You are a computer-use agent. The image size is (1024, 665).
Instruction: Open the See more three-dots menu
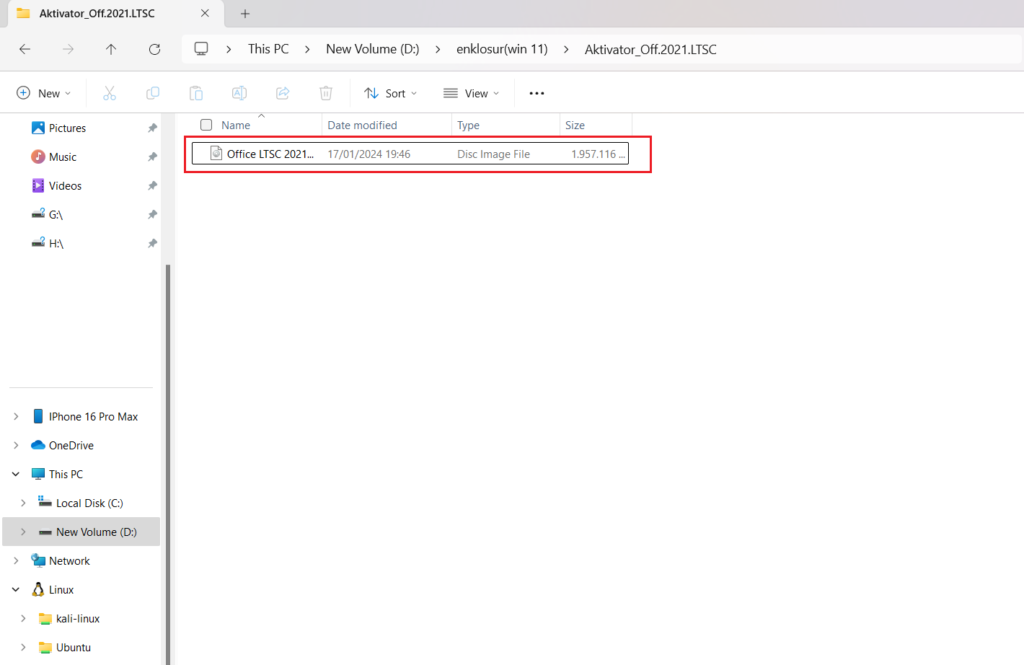tap(537, 93)
